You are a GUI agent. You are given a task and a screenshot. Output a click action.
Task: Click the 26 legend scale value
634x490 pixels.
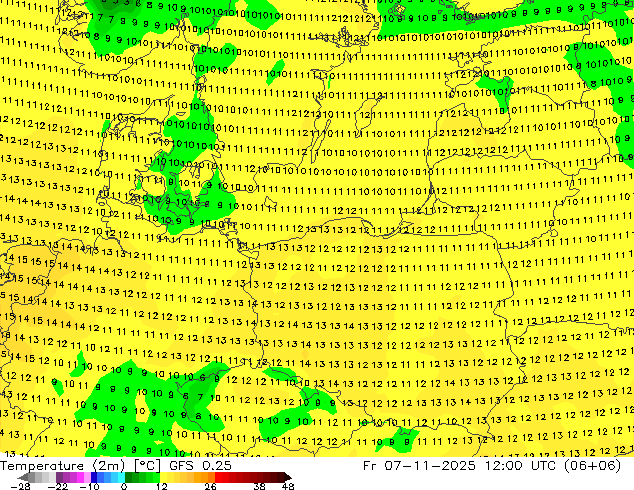[x=210, y=486]
